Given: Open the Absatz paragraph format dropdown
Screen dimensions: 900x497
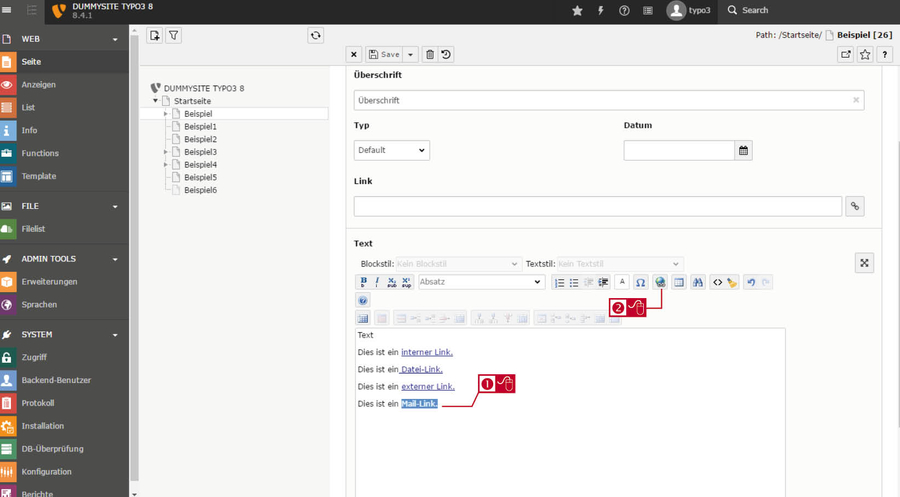Looking at the screenshot, I should click(x=481, y=282).
